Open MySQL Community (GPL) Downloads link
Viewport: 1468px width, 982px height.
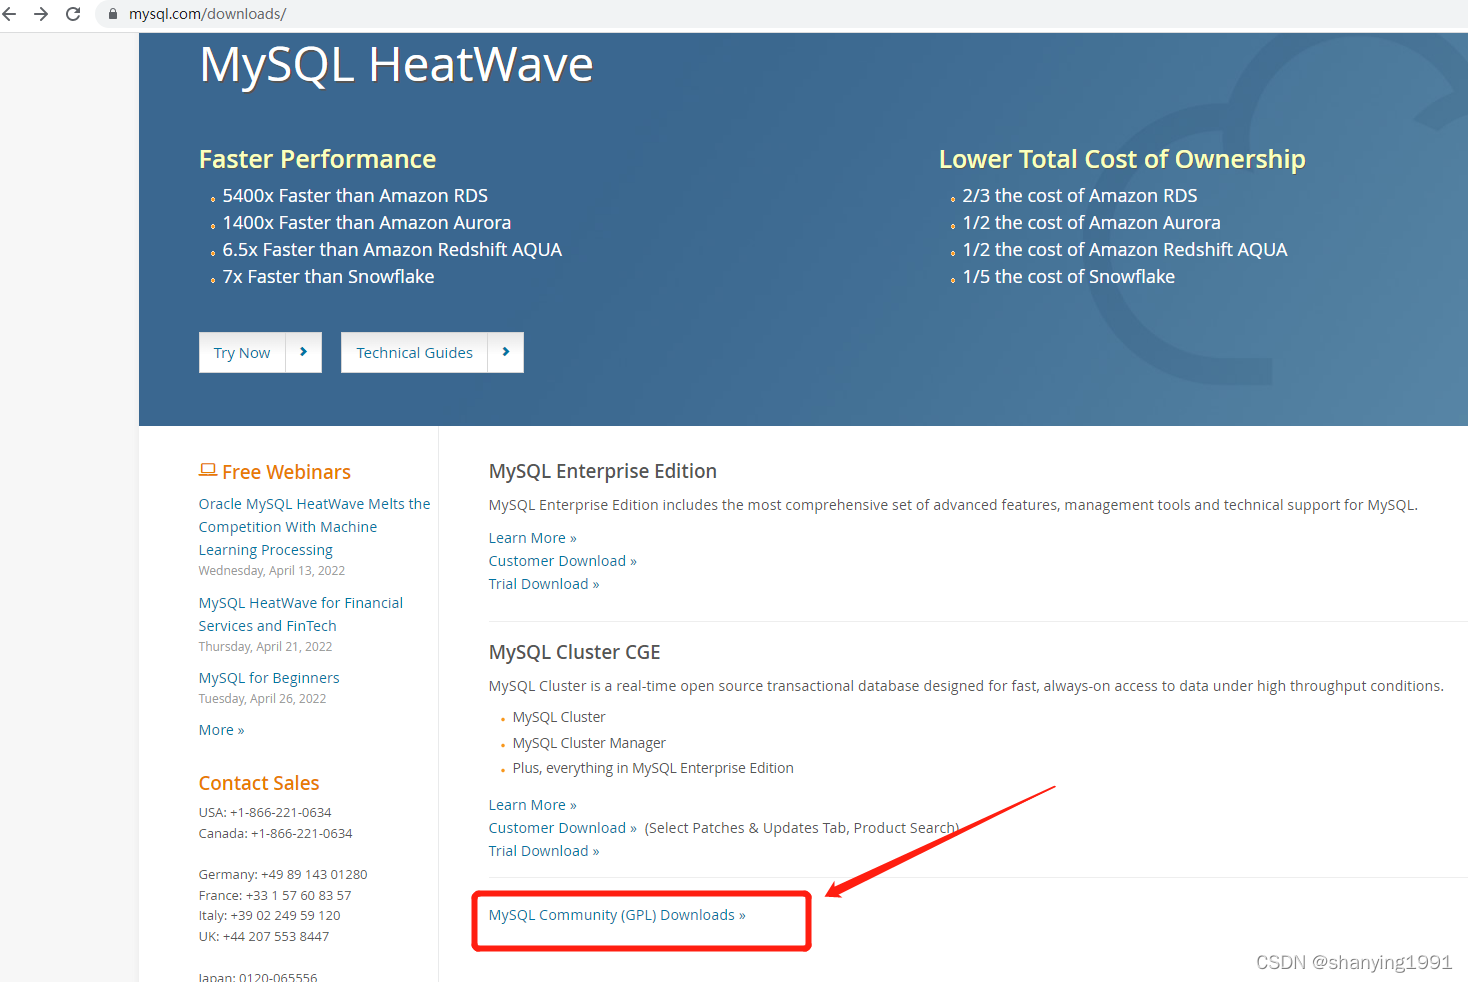click(x=617, y=915)
